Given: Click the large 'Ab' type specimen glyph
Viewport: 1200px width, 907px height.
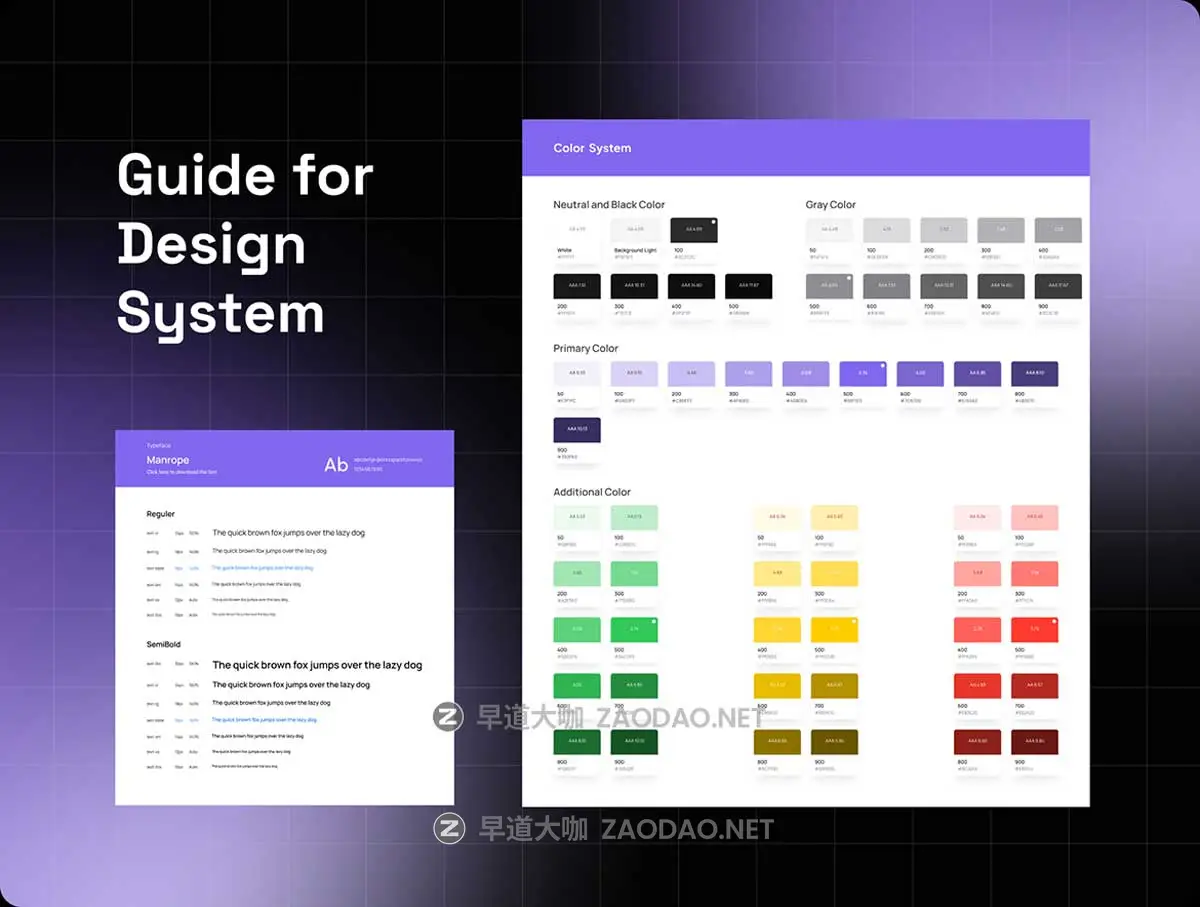Looking at the screenshot, I should [x=336, y=464].
